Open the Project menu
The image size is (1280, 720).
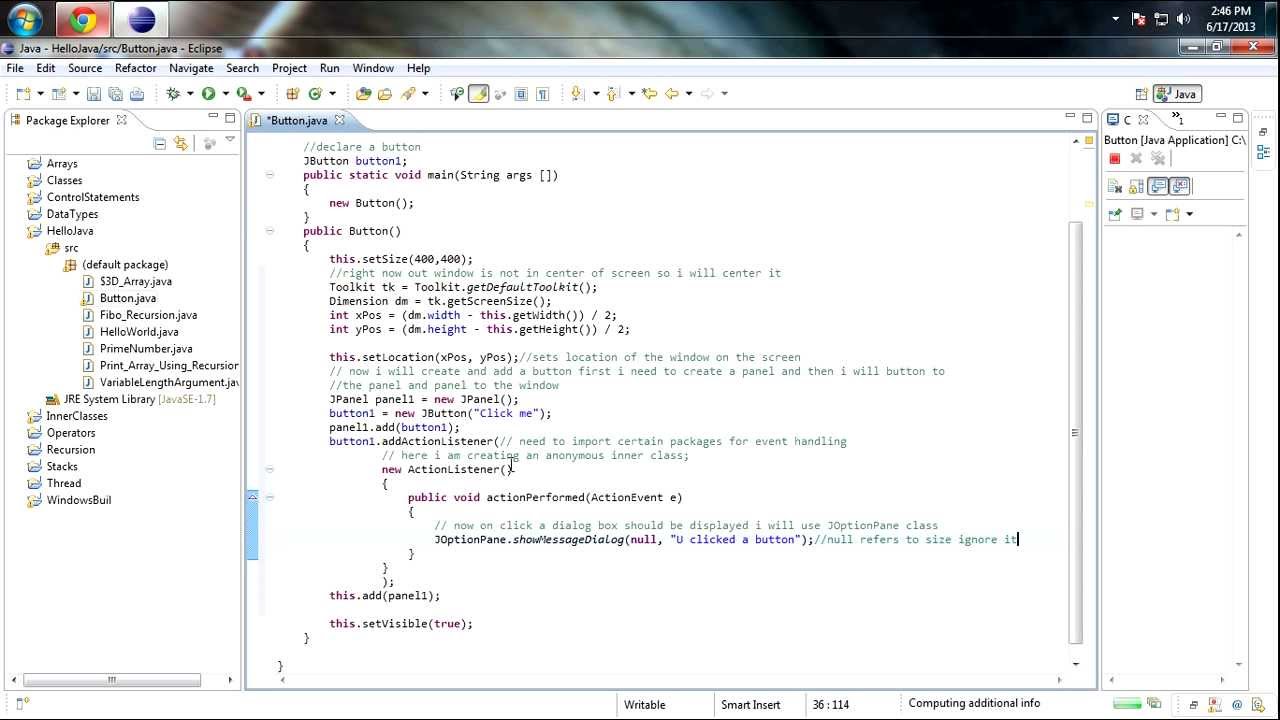click(x=289, y=68)
